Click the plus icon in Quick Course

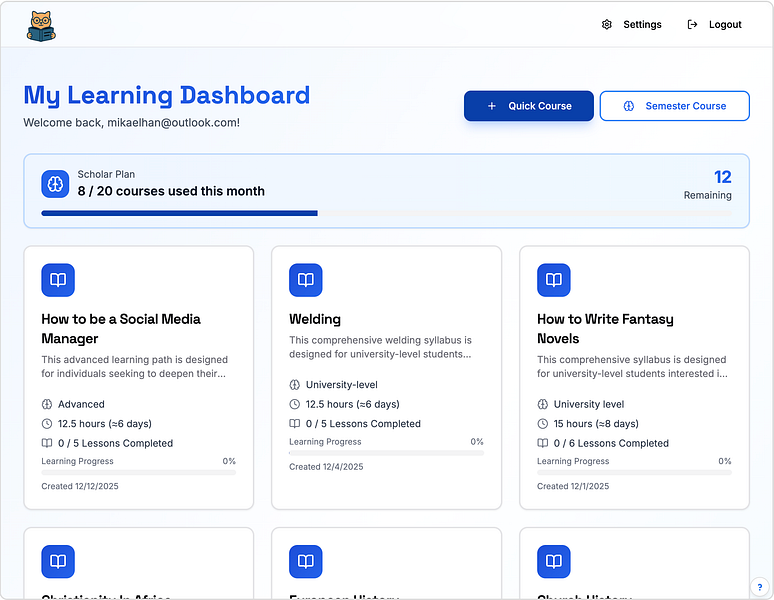tap(492, 106)
